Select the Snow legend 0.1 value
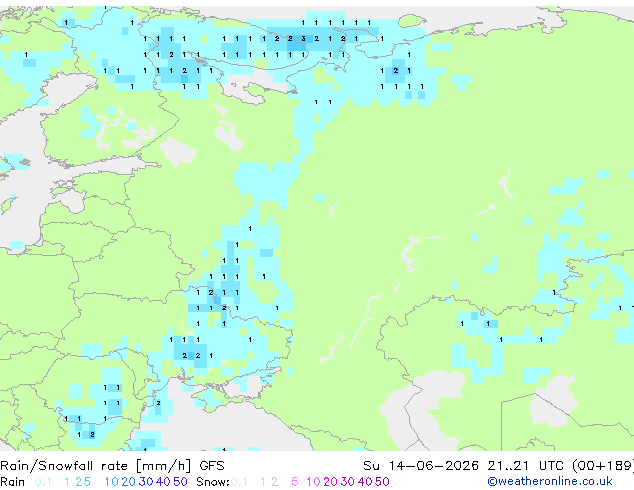The height and width of the screenshot is (490, 634). 239,482
